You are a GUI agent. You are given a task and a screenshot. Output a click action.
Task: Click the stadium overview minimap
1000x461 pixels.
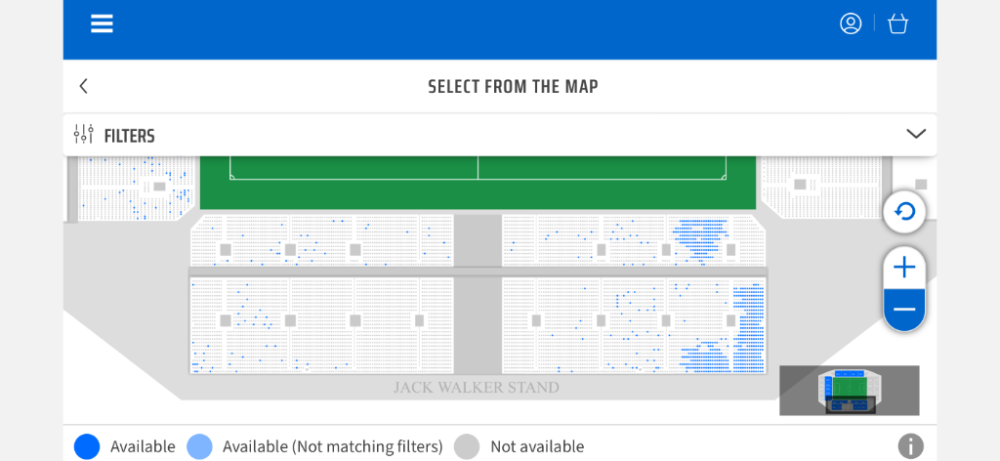point(849,390)
